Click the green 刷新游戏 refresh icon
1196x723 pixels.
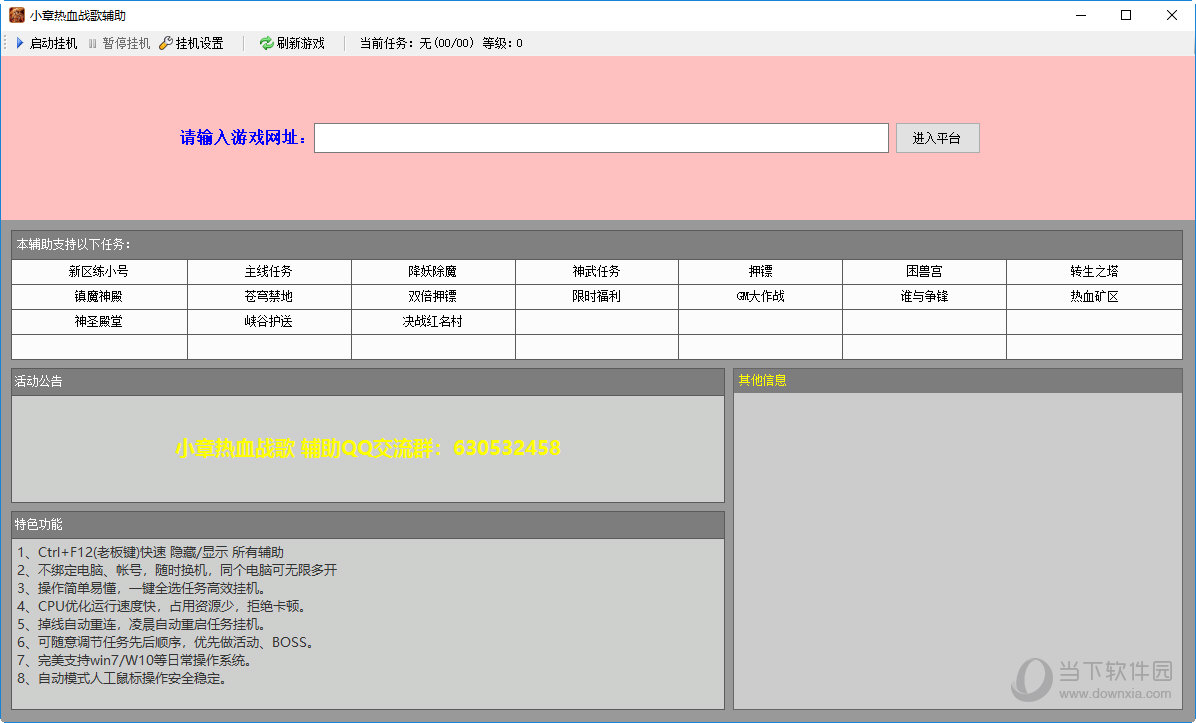266,43
